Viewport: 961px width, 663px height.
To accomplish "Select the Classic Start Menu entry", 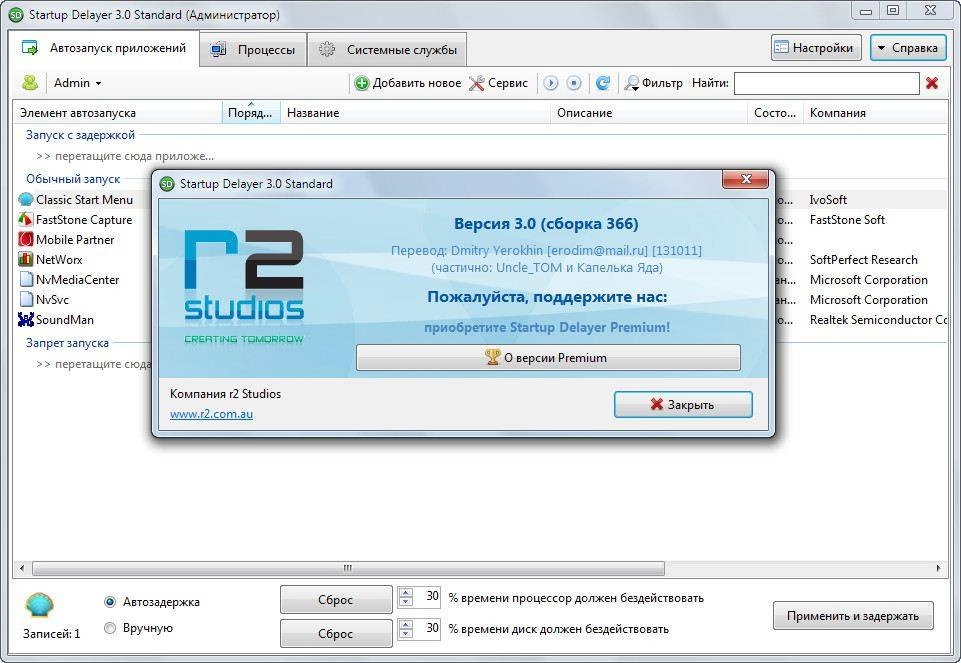I will click(x=85, y=200).
